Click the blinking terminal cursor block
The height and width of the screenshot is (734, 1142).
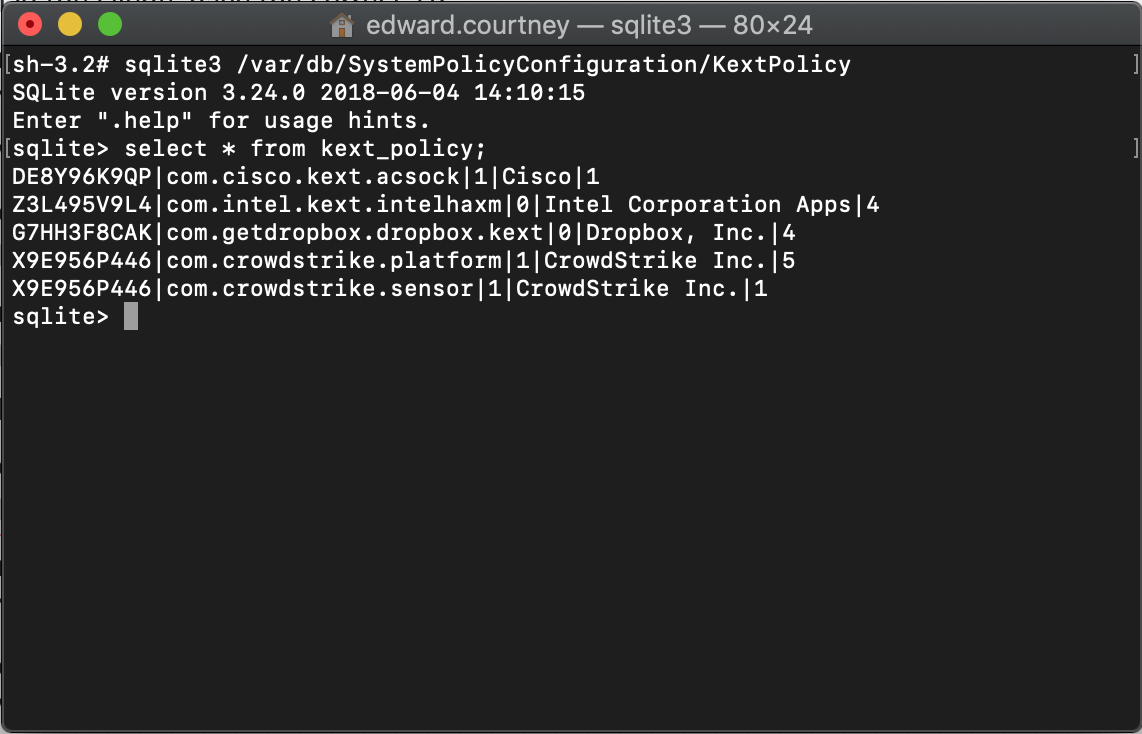130,317
